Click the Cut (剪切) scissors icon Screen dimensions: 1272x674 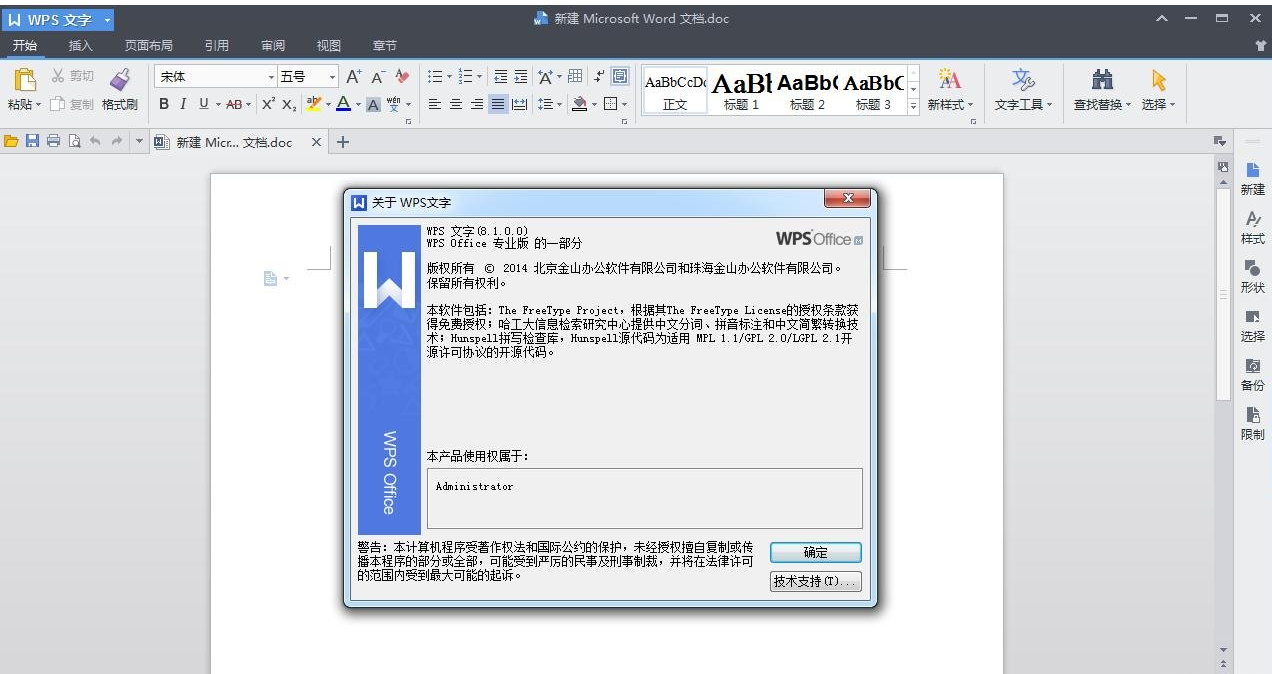(x=59, y=76)
